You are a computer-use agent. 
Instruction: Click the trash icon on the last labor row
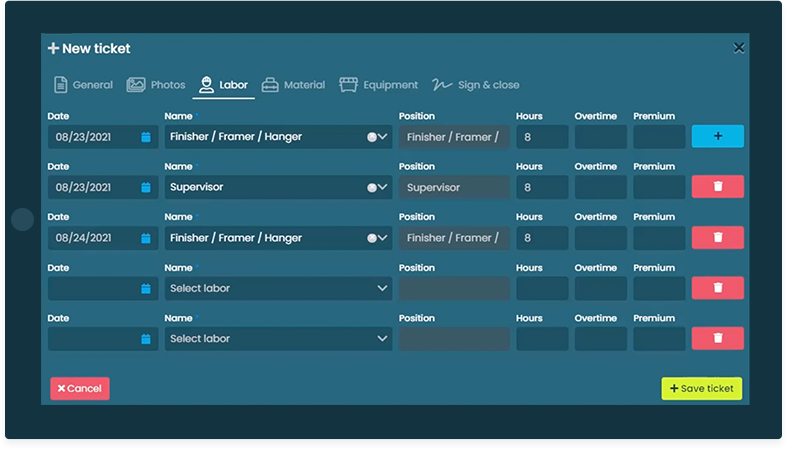tap(717, 339)
